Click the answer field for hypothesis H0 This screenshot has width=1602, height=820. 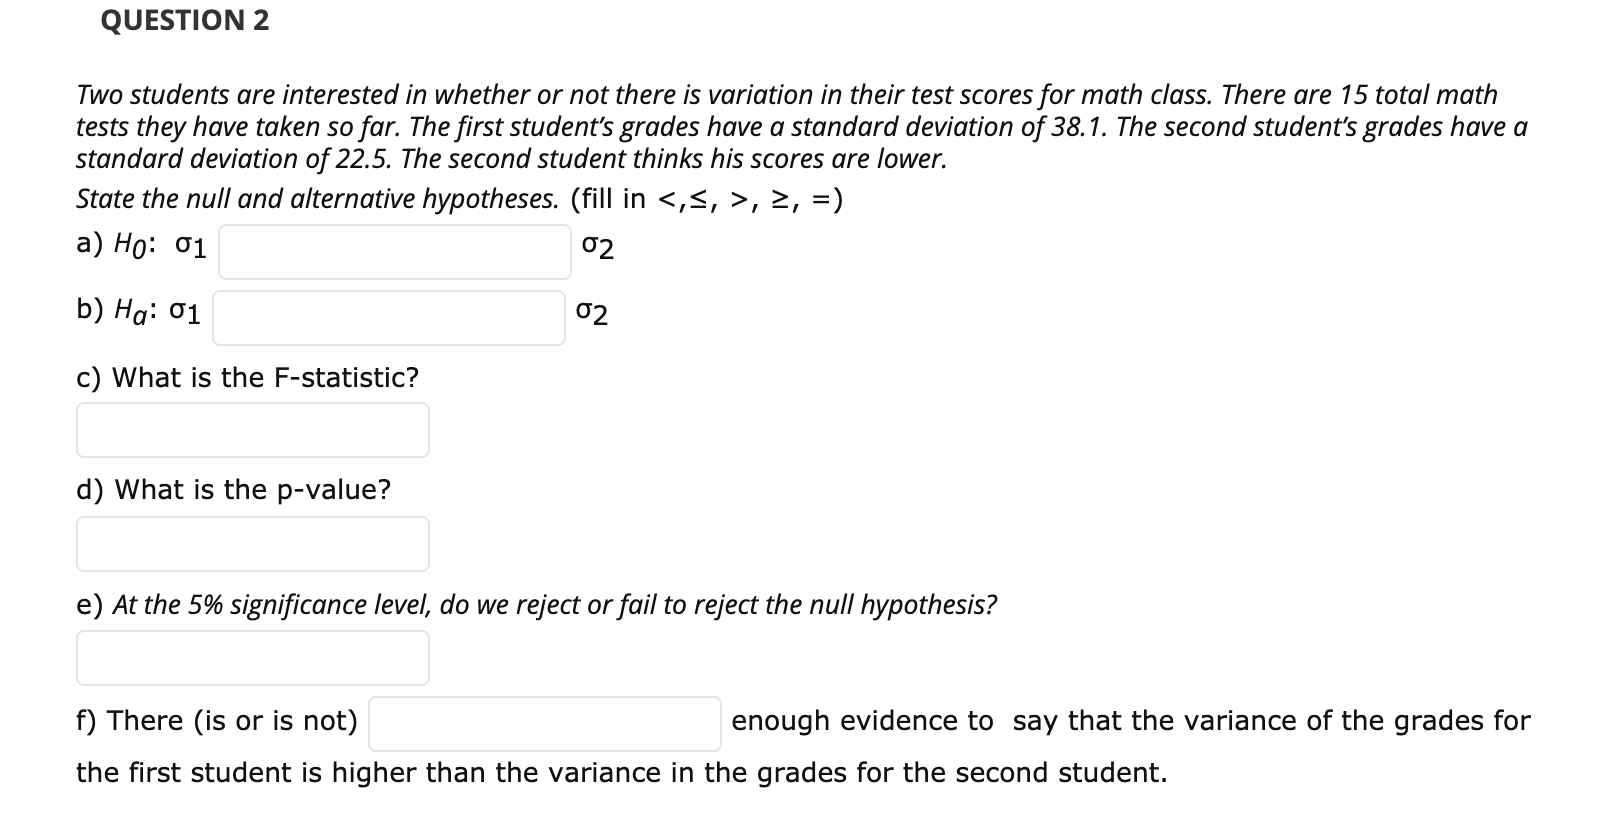393,249
